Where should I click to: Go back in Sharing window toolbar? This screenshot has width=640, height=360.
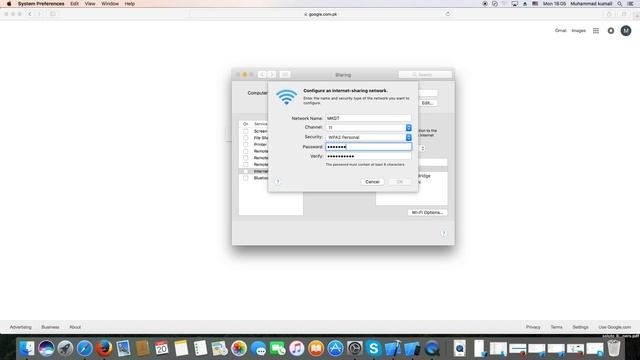coord(262,74)
